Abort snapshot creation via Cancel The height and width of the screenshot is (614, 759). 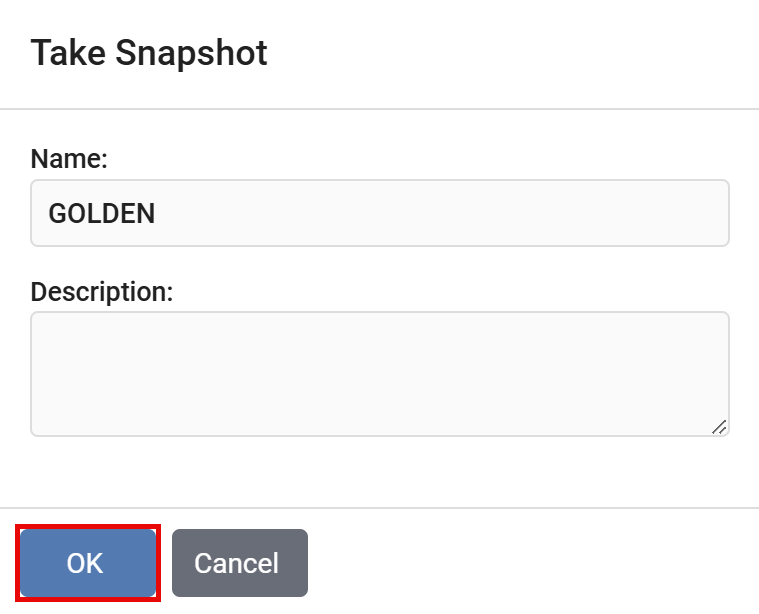[x=240, y=563]
